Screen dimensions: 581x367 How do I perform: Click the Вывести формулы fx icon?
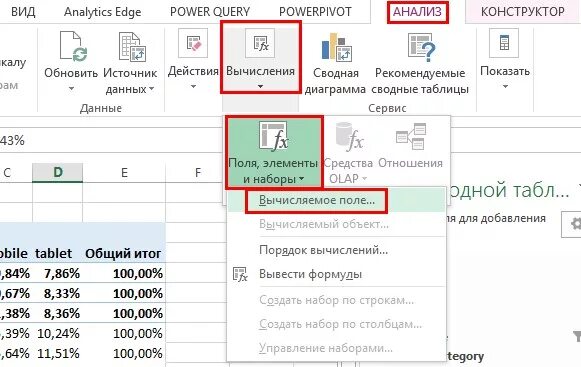240,275
